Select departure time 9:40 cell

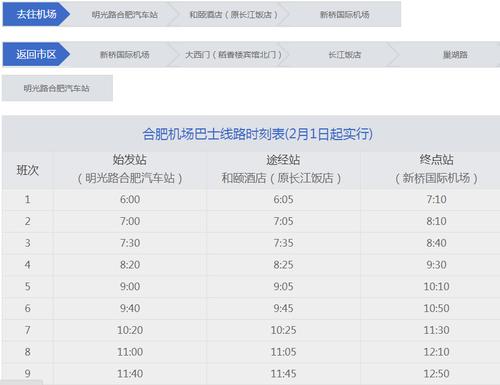(x=130, y=308)
